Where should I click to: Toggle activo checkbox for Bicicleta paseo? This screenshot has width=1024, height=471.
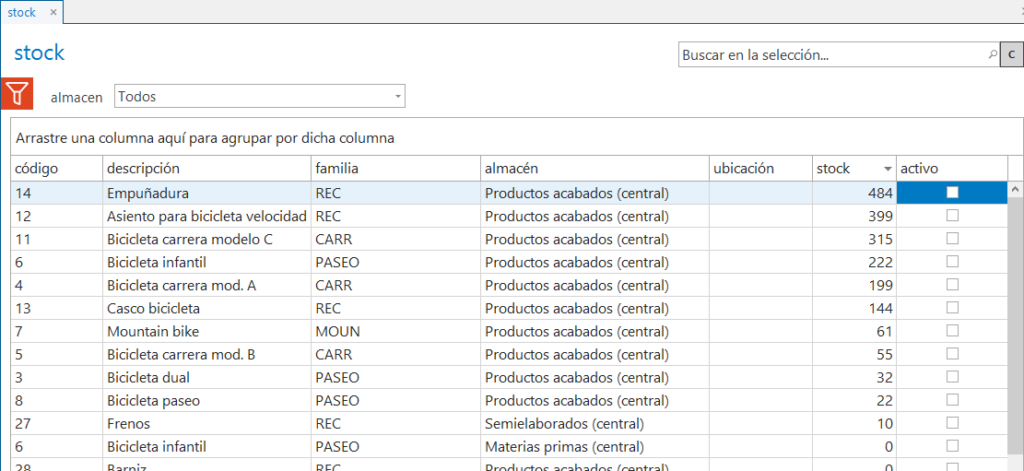953,399
